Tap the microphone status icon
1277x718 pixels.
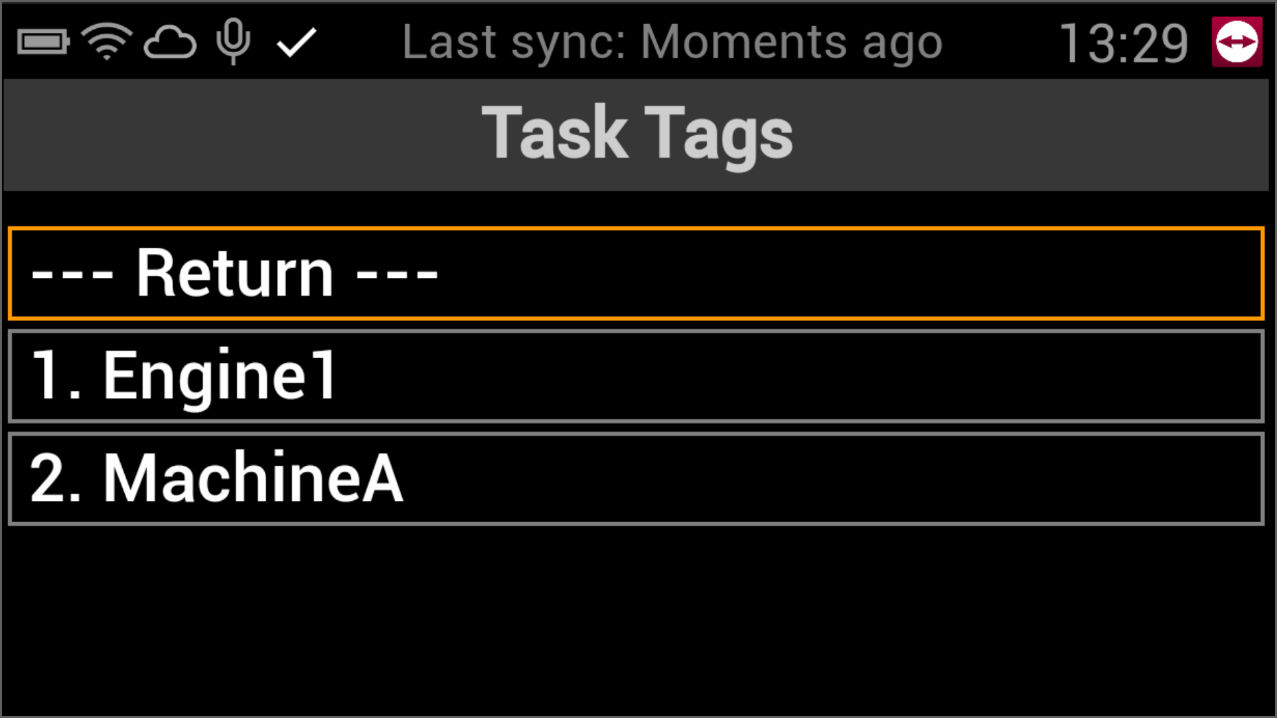[234, 43]
